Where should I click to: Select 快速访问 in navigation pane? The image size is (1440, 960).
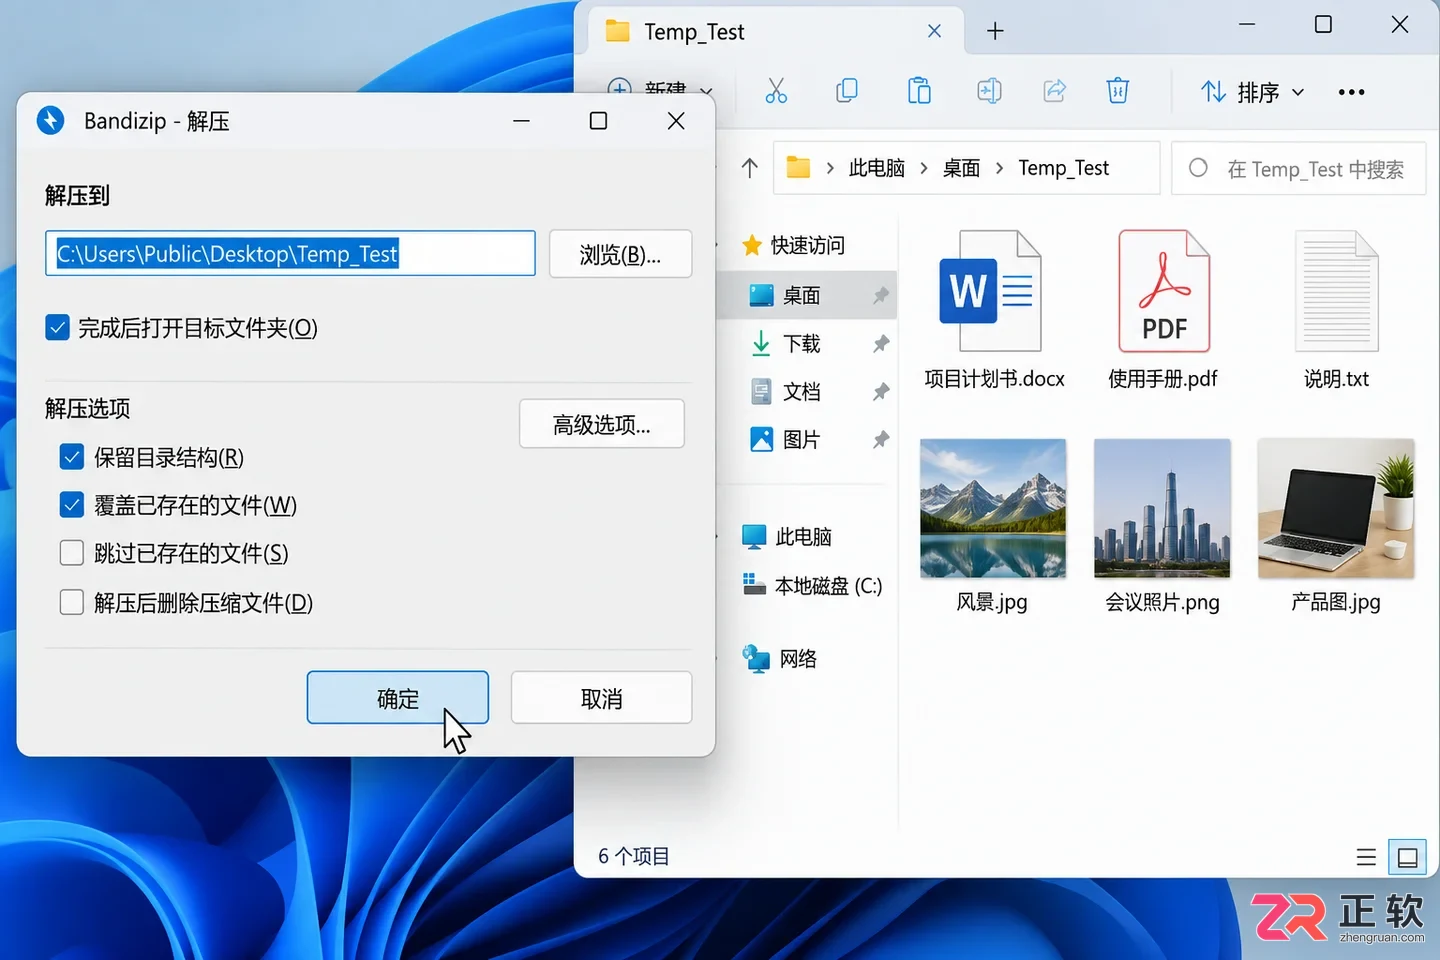(x=794, y=245)
